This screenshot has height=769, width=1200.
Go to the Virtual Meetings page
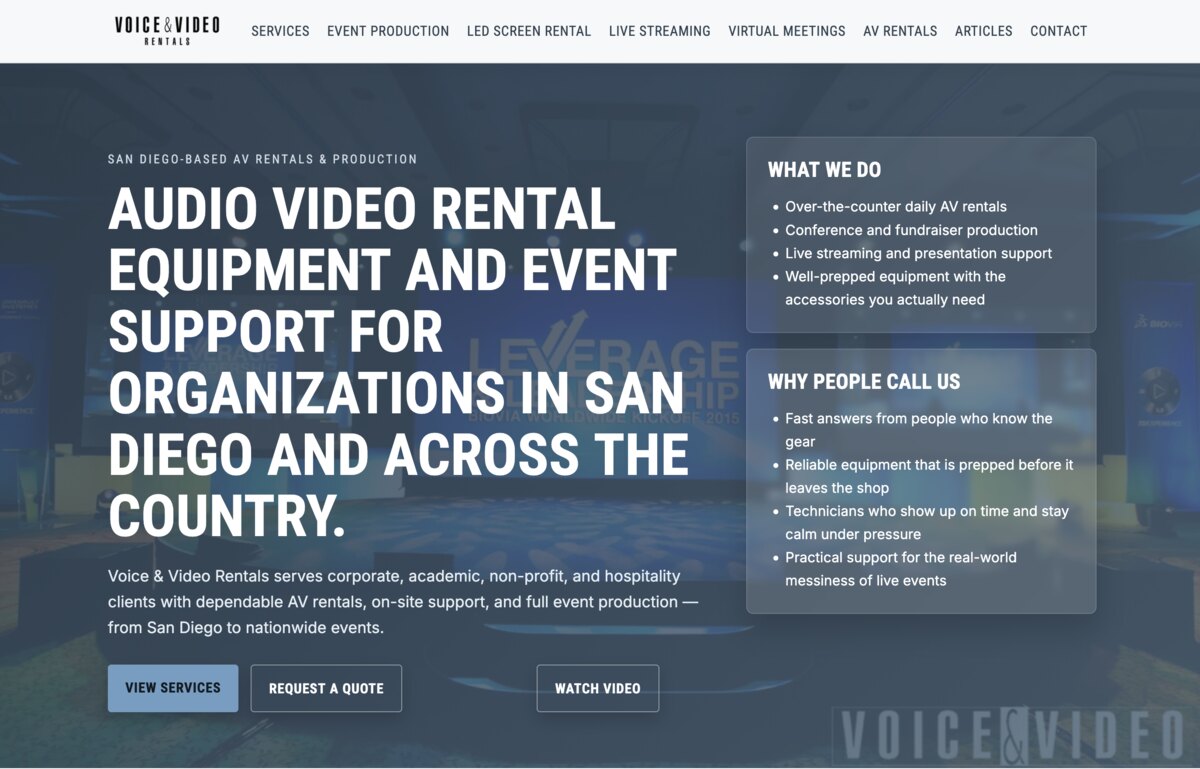(786, 31)
